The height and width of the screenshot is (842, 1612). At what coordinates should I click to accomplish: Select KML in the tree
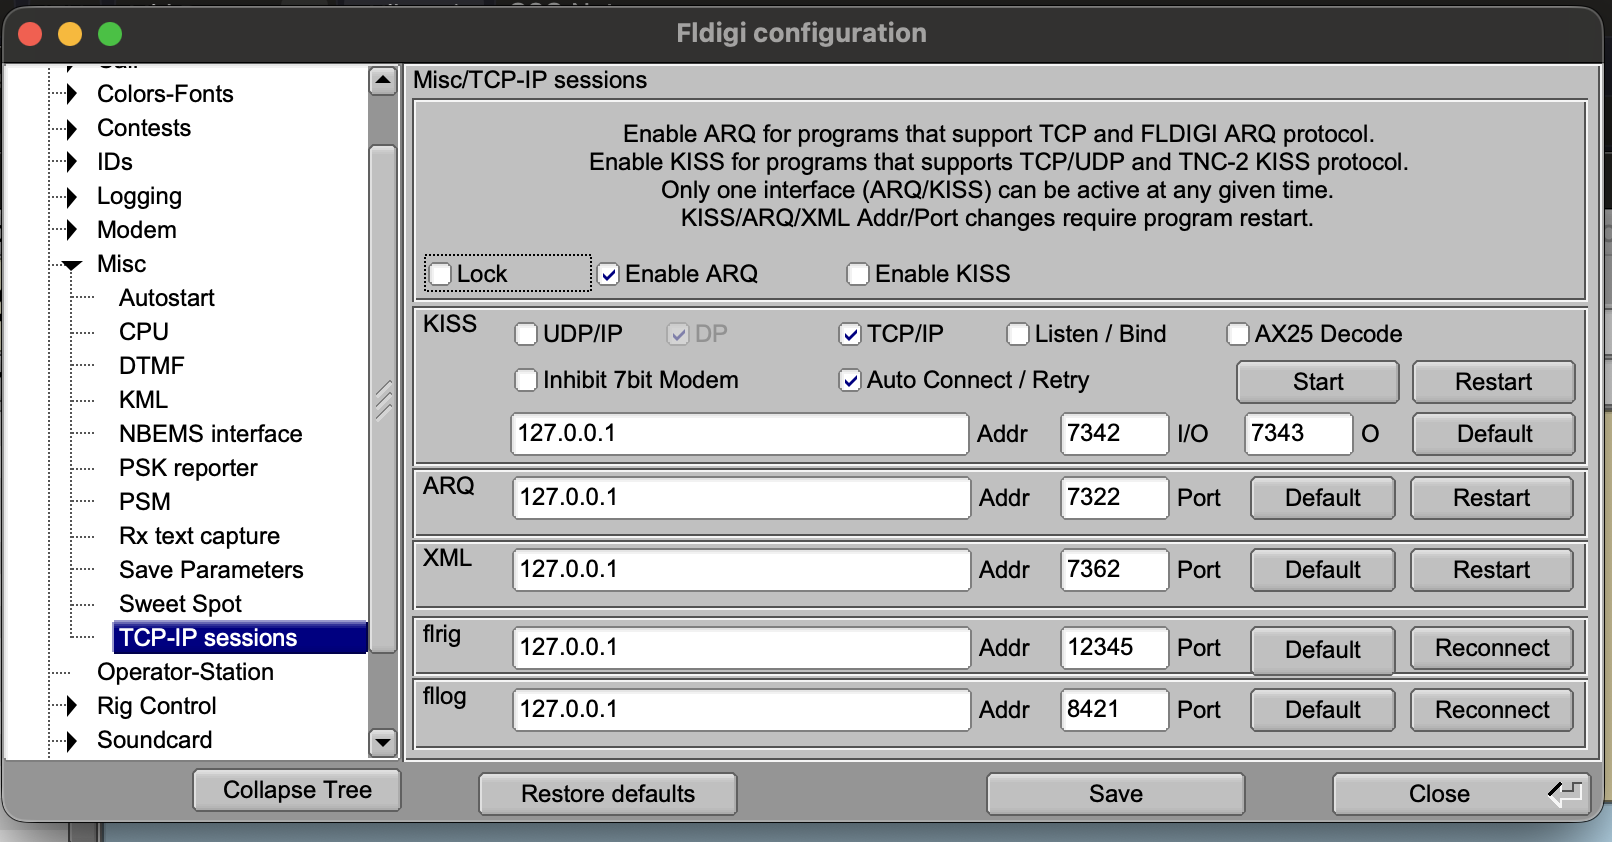pos(143,400)
